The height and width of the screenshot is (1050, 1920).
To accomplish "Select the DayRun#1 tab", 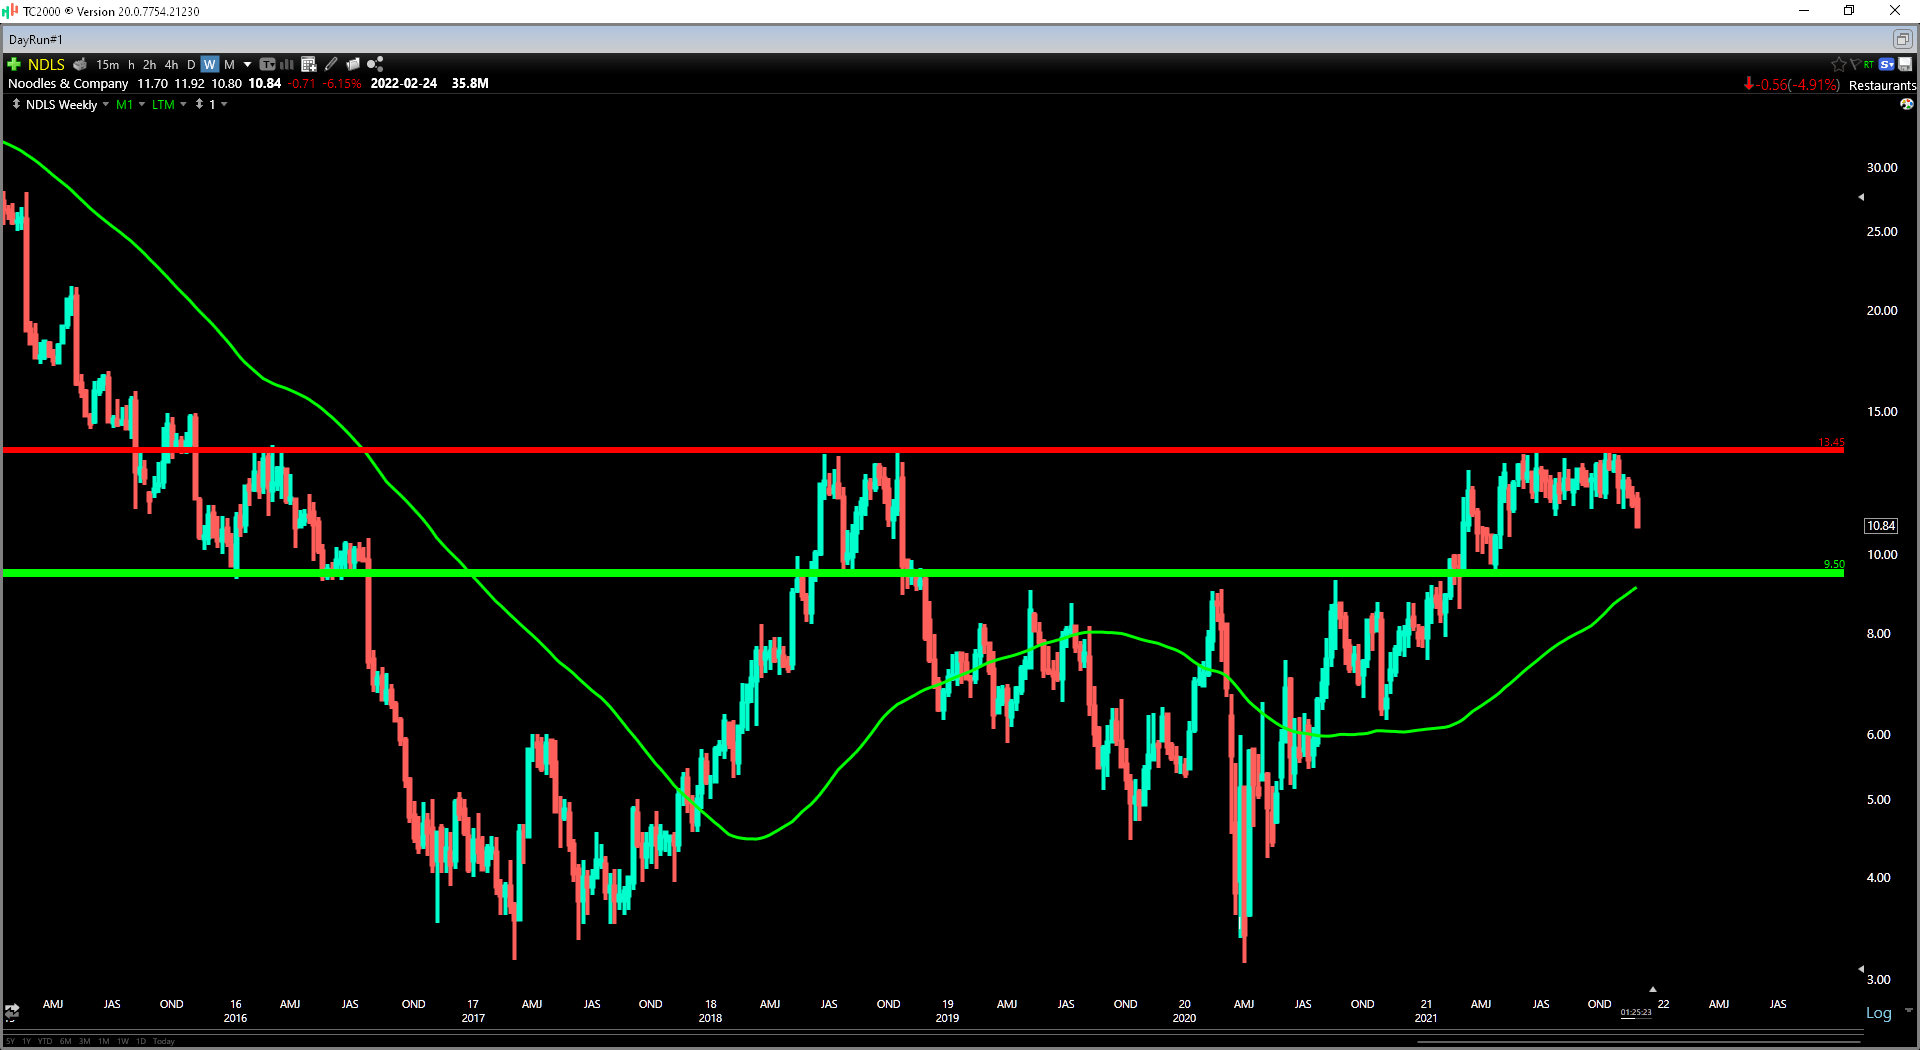I will click(x=35, y=39).
